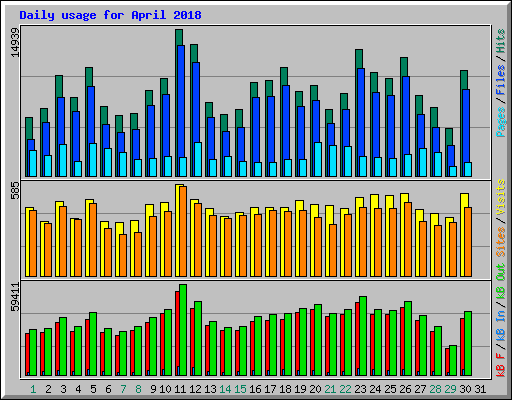512x400 pixels.
Task: Click day label 16 on x-axis
Action: click(255, 389)
